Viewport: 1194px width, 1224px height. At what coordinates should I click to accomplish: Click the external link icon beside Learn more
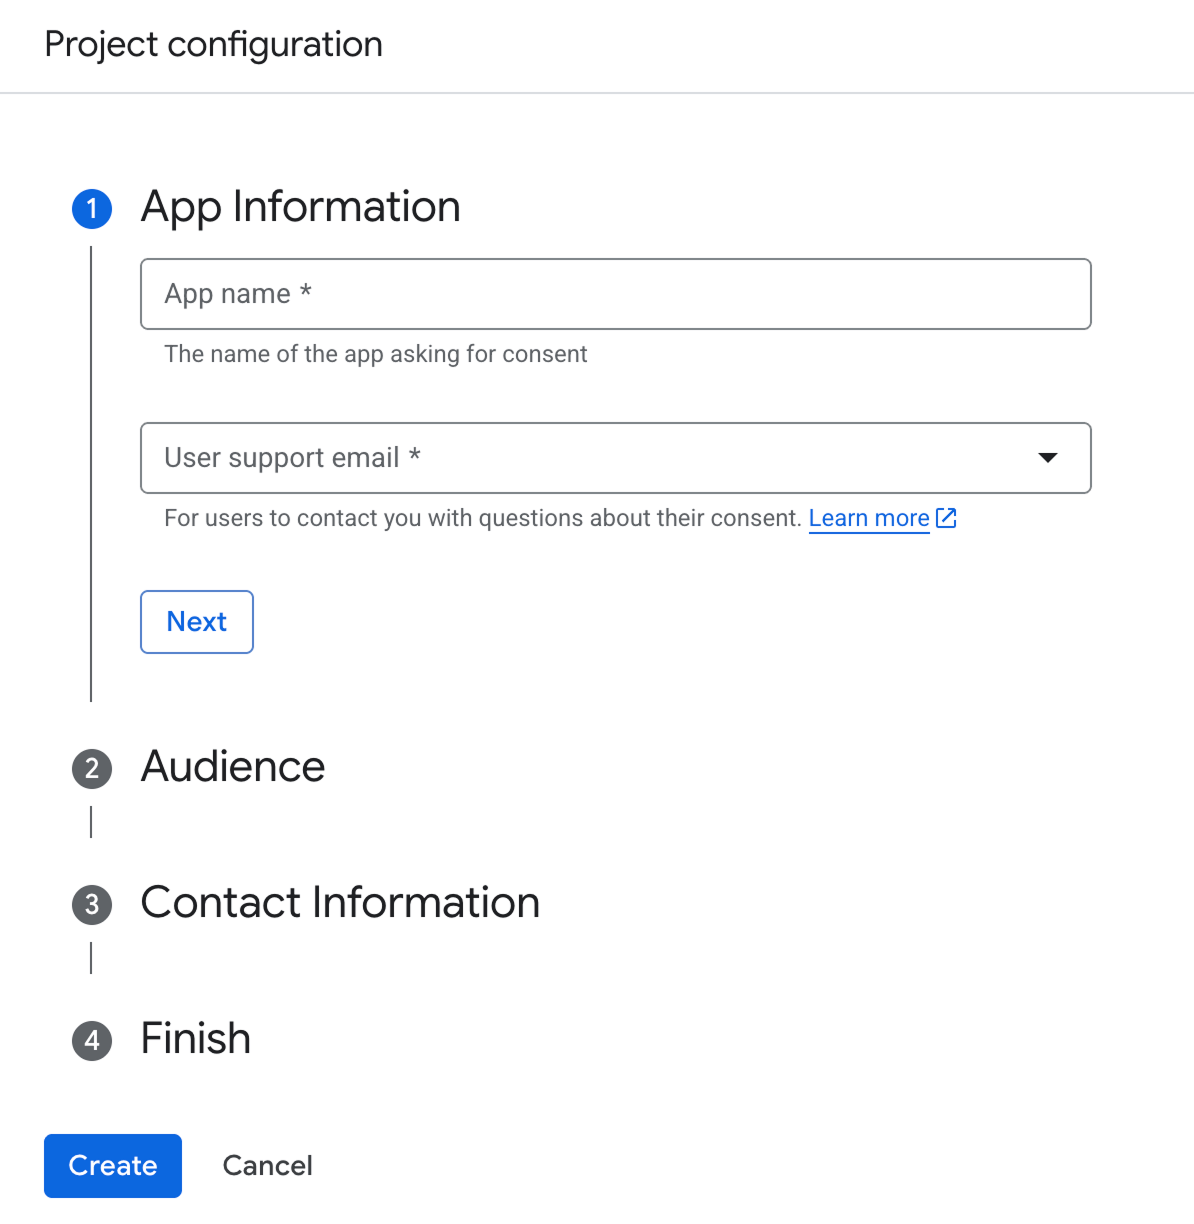coord(946,518)
